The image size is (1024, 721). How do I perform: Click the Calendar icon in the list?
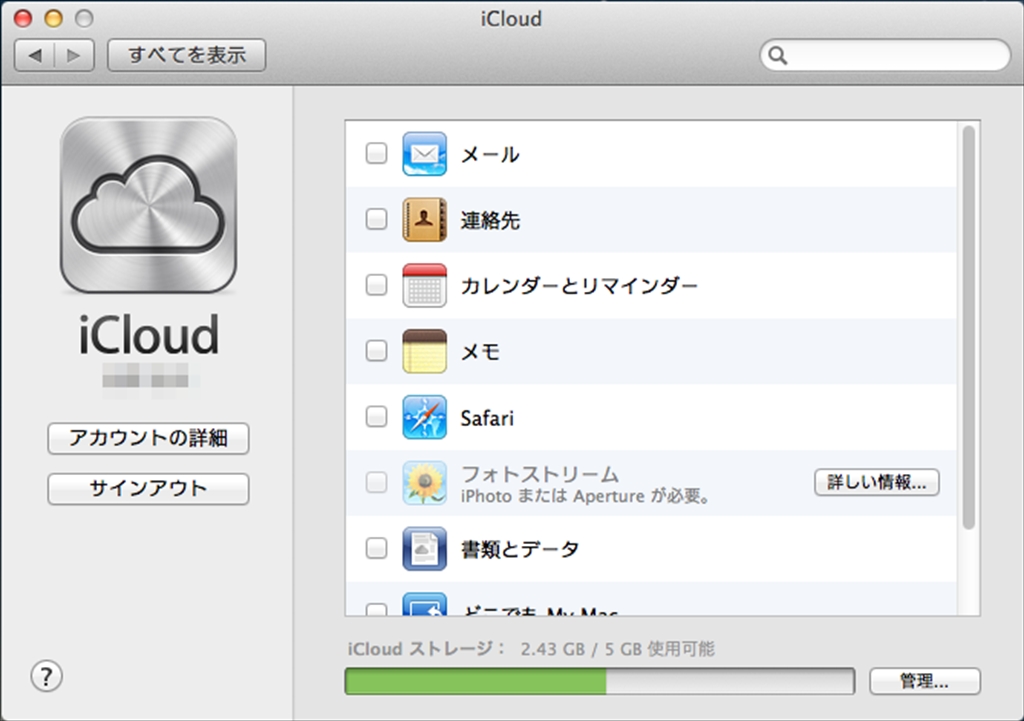click(x=424, y=285)
